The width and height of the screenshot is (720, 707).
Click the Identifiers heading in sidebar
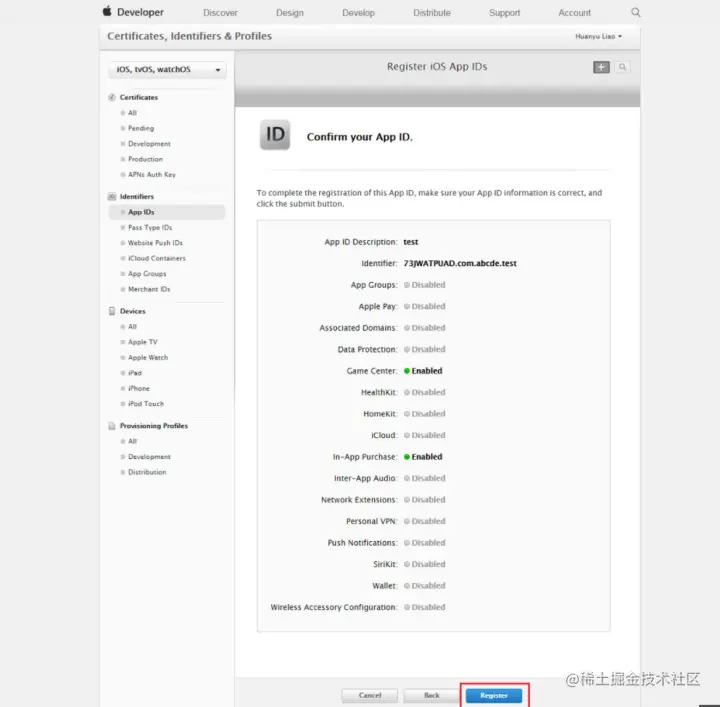pos(137,196)
